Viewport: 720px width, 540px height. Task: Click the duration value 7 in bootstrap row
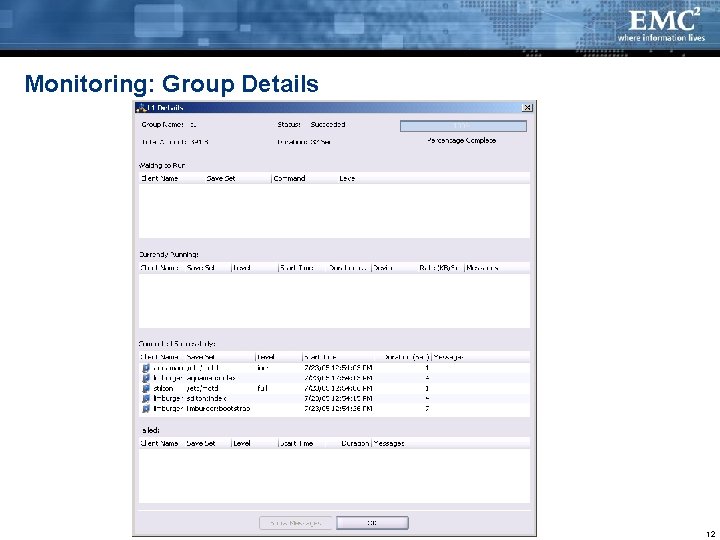(x=427, y=409)
